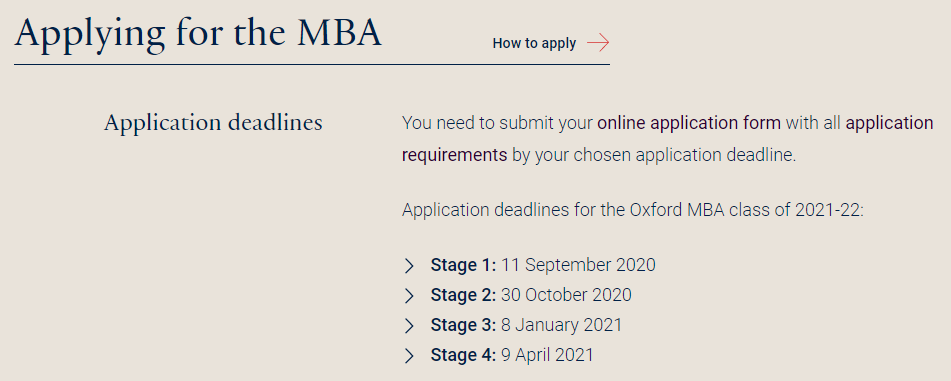Select the bold Stage 1 label
951x381 pixels.
[463, 265]
